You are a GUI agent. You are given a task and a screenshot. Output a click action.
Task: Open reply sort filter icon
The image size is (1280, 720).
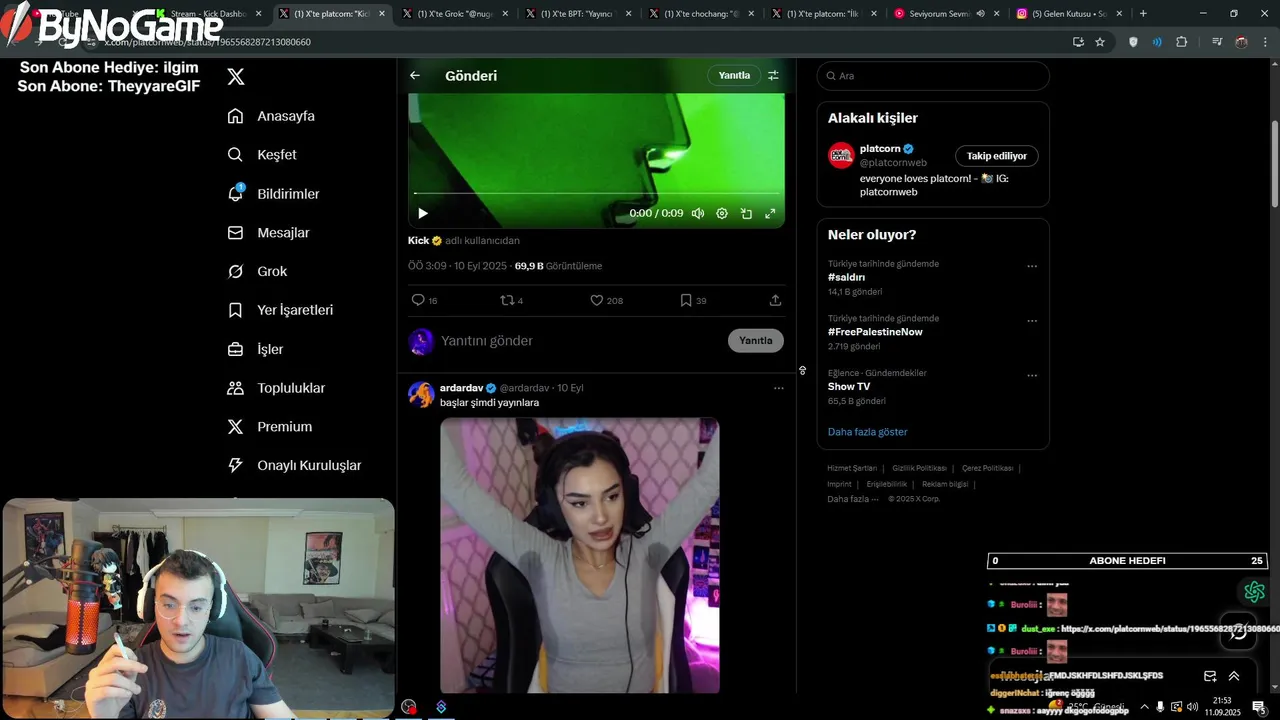click(773, 76)
